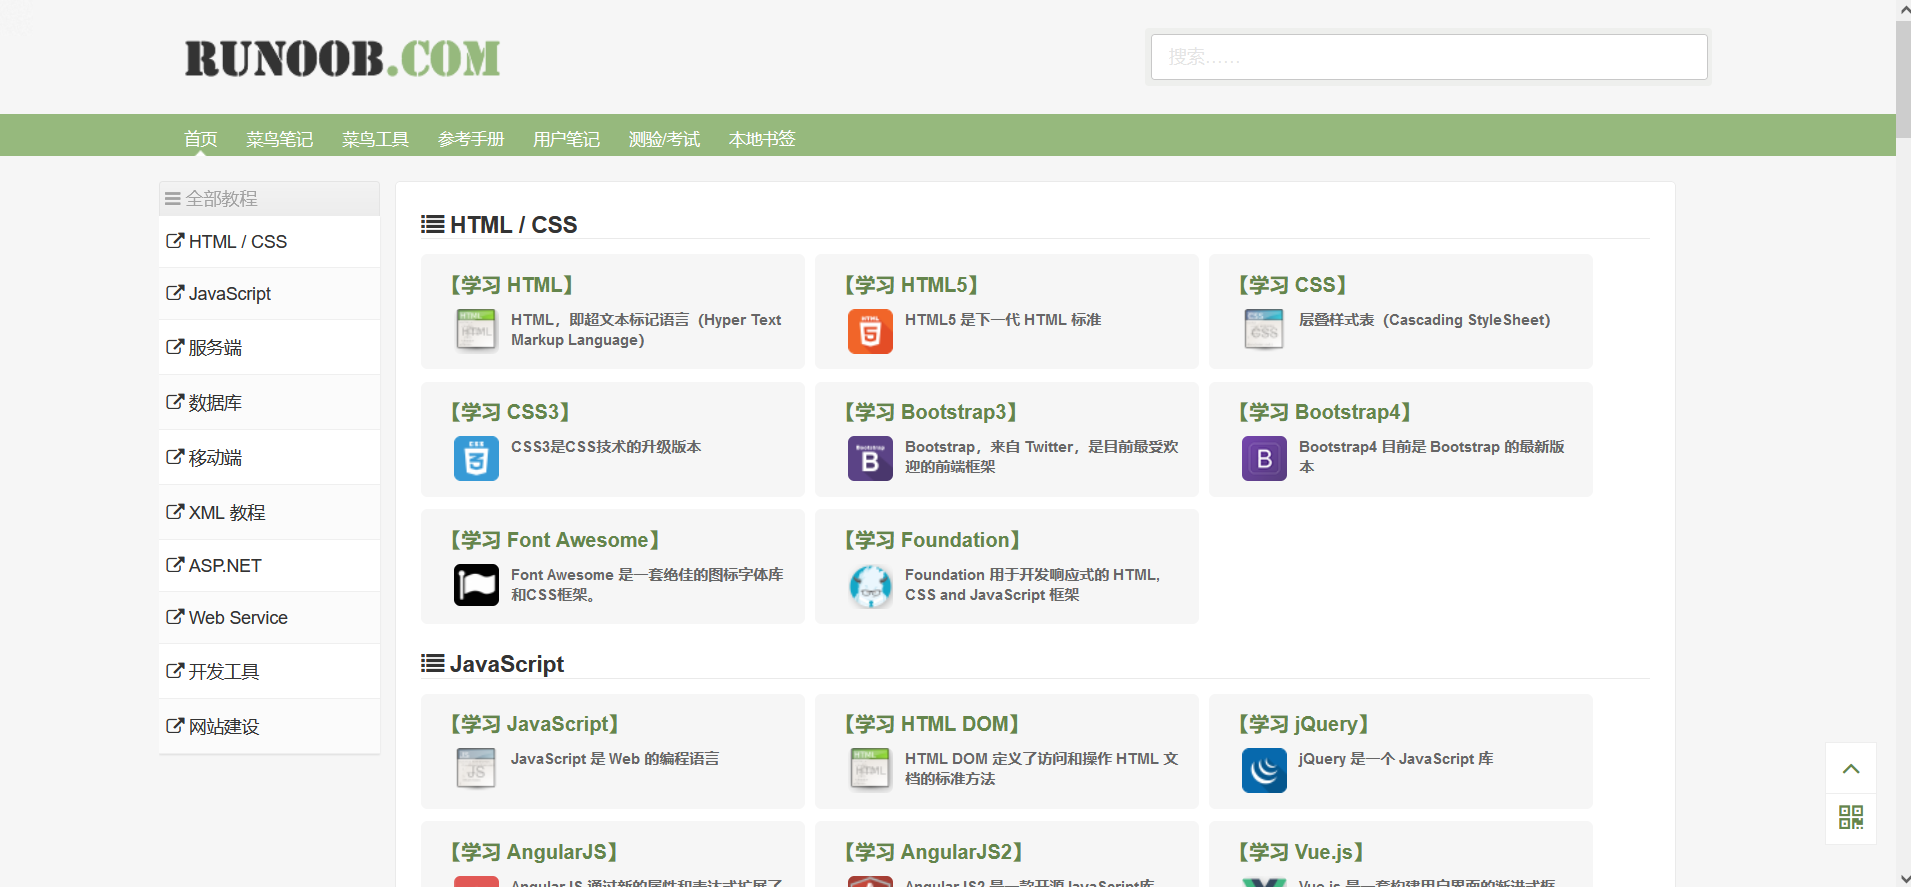Click the QR code icon button
Image resolution: width=1911 pixels, height=887 pixels.
point(1851,818)
